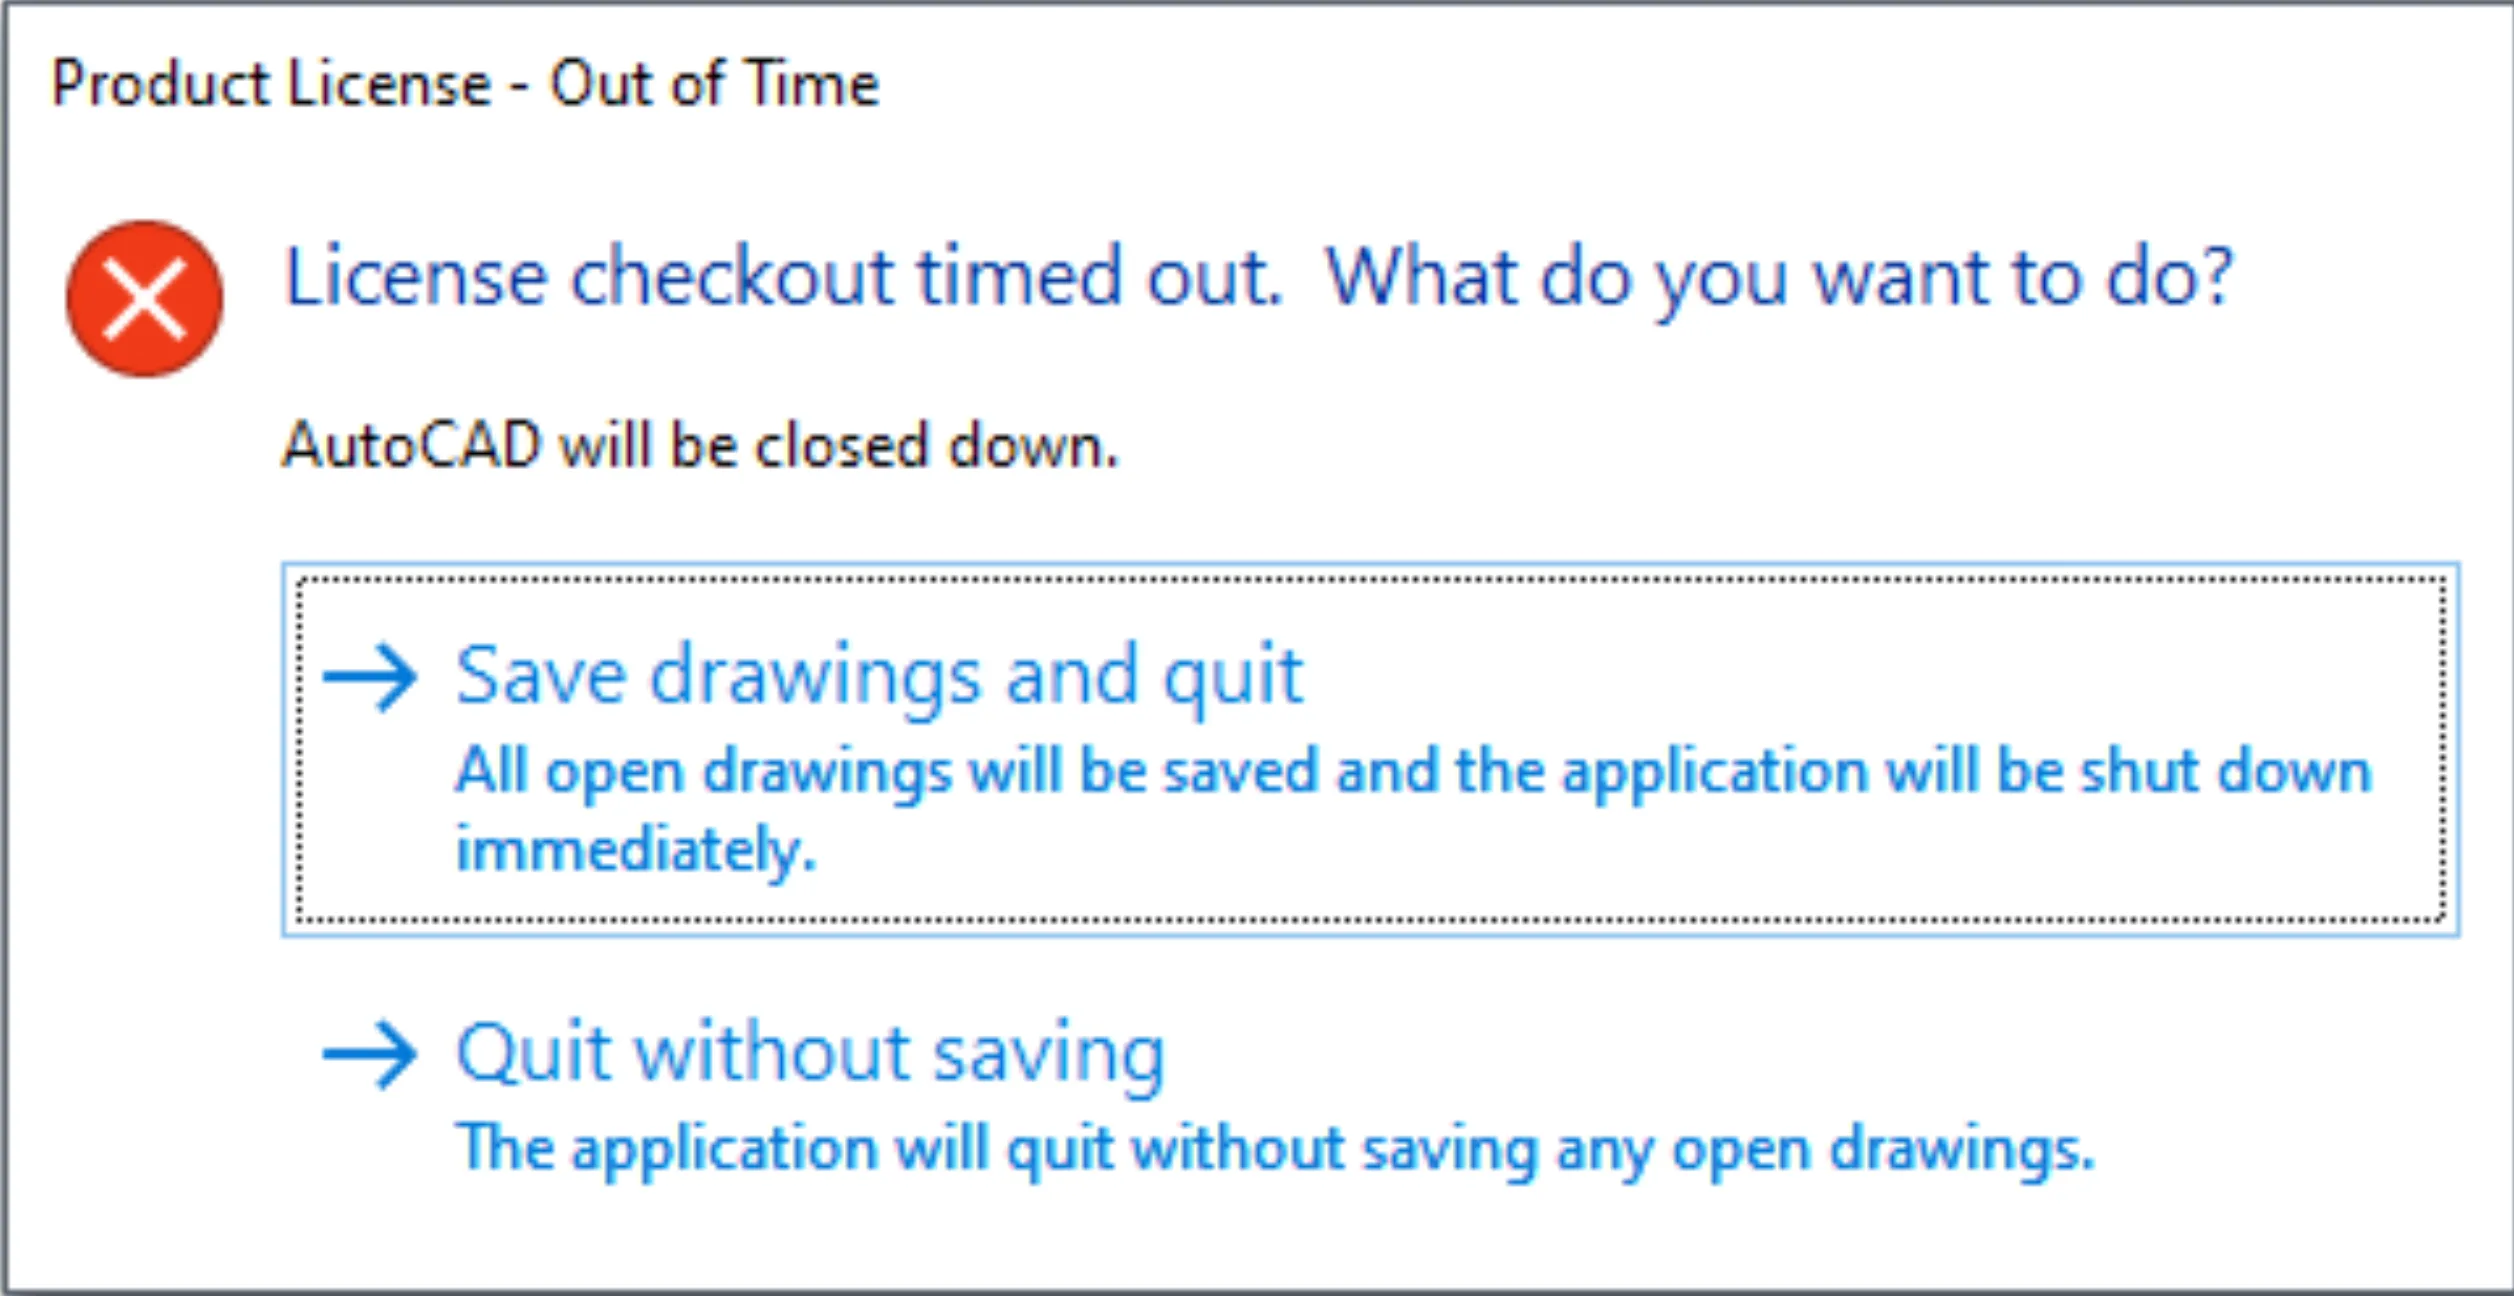Viewport: 2514px width, 1296px height.
Task: Choose Quit without saving
Action: point(810,1053)
